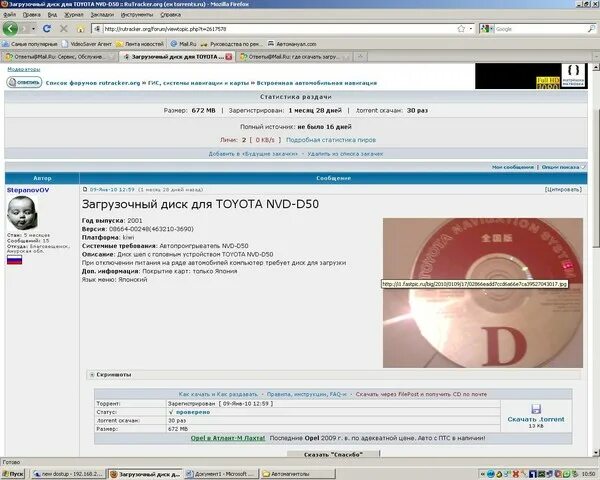Open the Самые популярные bookmark
This screenshot has height=480, width=600.
coord(30,44)
